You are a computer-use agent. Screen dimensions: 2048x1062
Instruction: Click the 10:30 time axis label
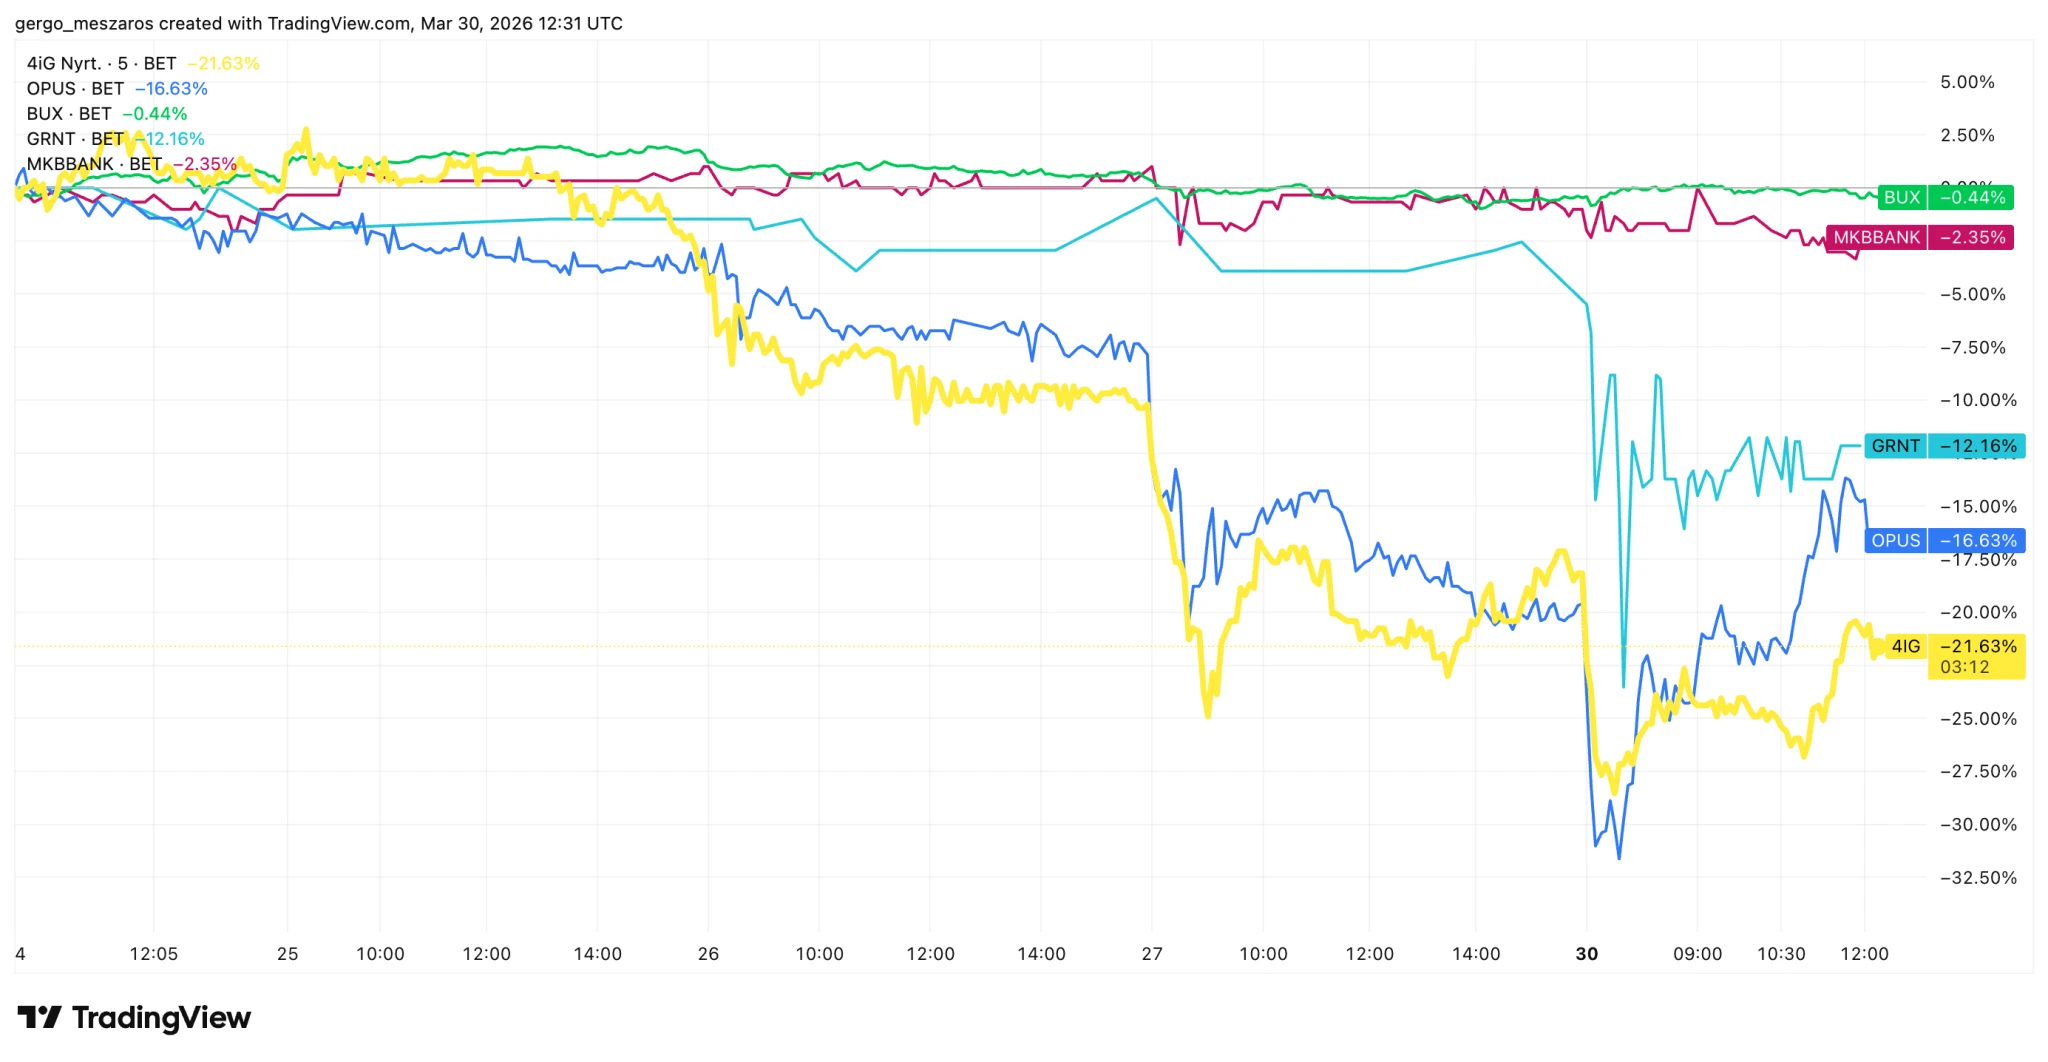1781,954
